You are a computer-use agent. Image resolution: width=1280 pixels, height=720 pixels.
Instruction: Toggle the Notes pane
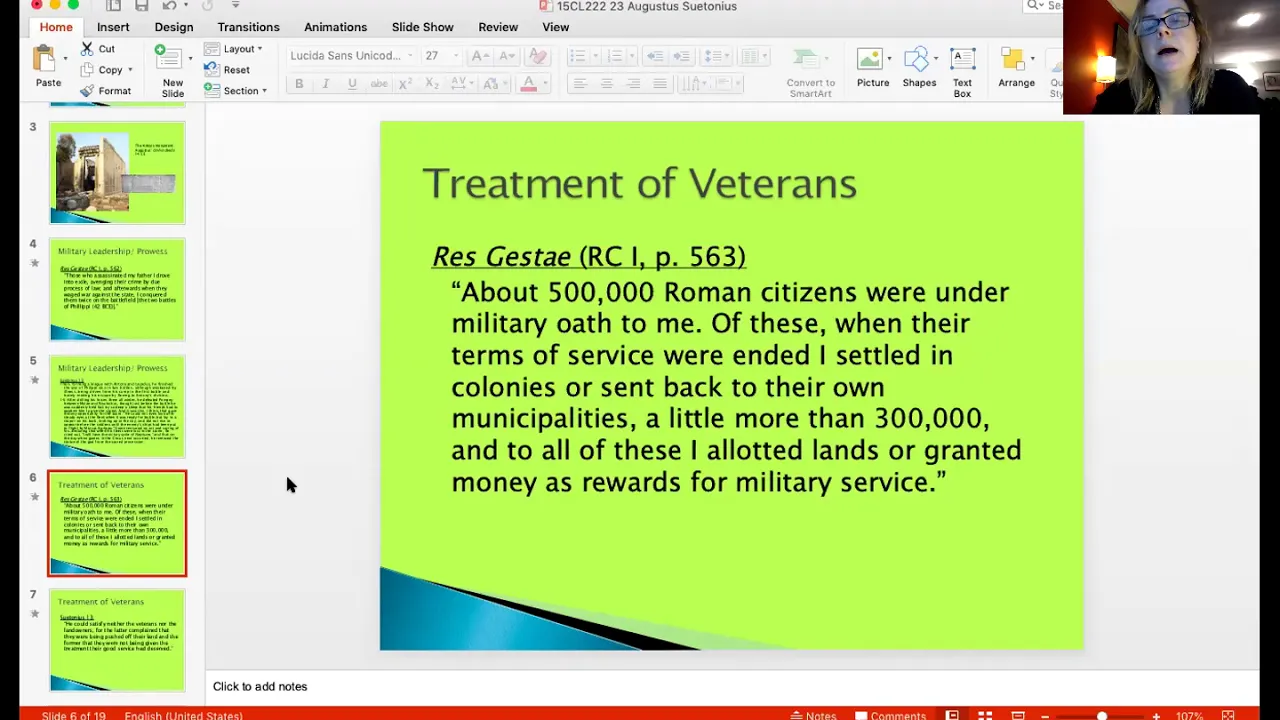tap(813, 715)
